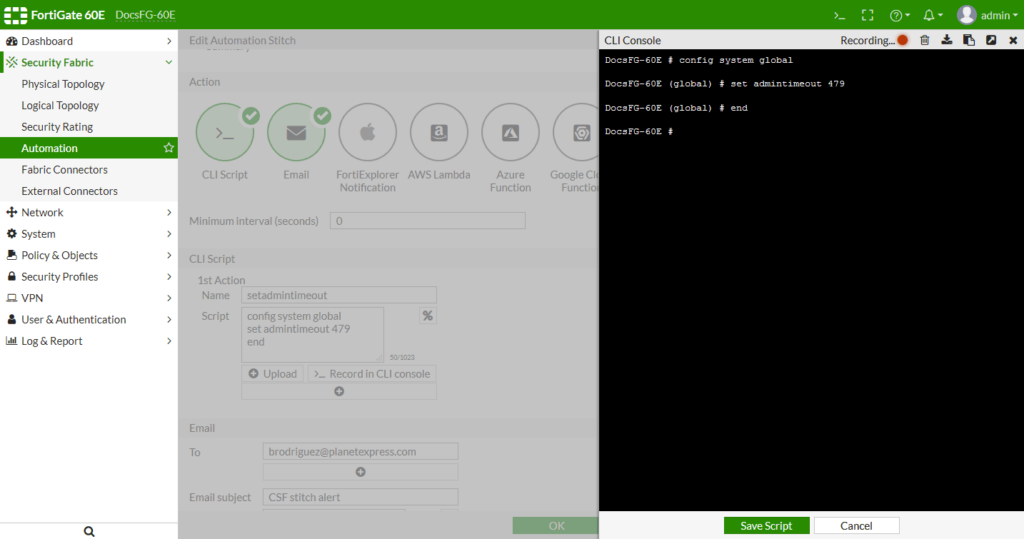Go to Physical Topology page

point(63,84)
